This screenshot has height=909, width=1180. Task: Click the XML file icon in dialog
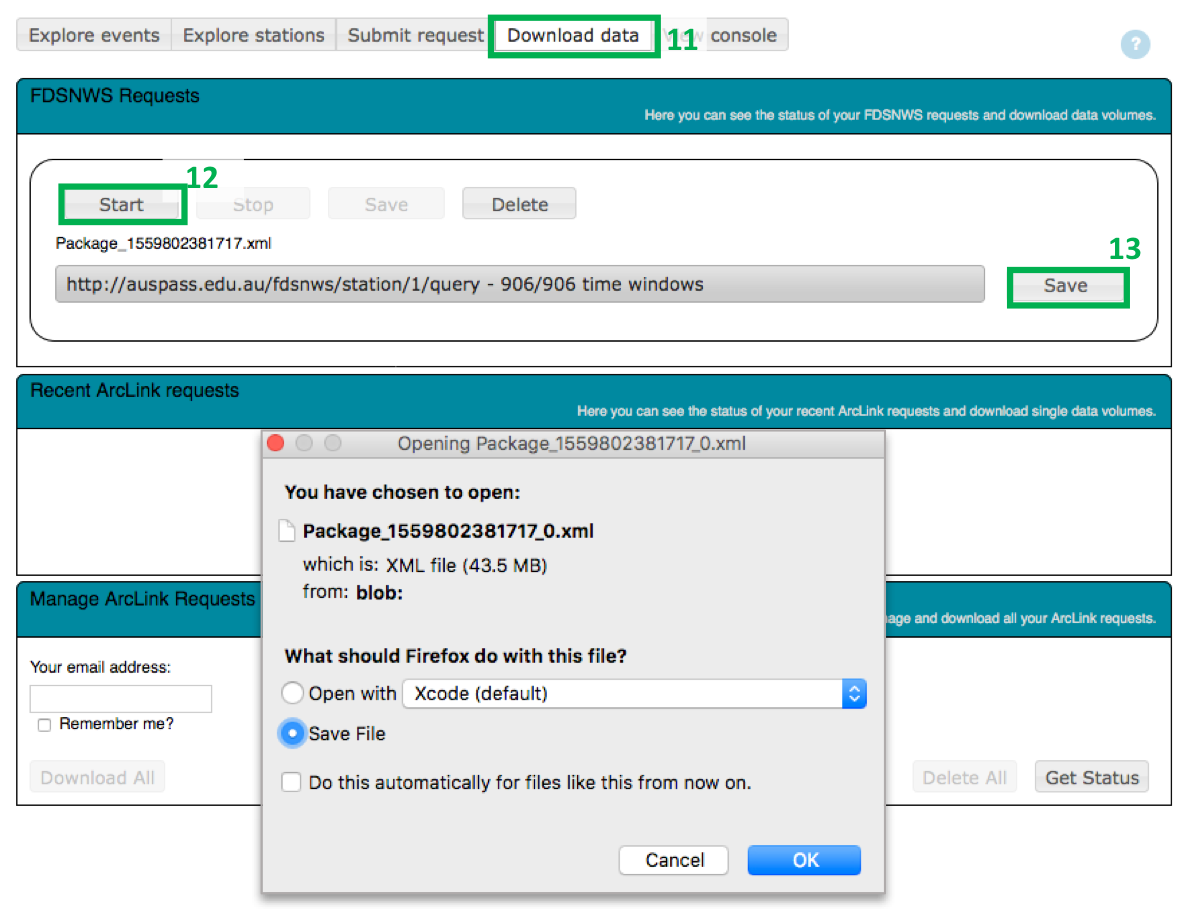[x=287, y=531]
